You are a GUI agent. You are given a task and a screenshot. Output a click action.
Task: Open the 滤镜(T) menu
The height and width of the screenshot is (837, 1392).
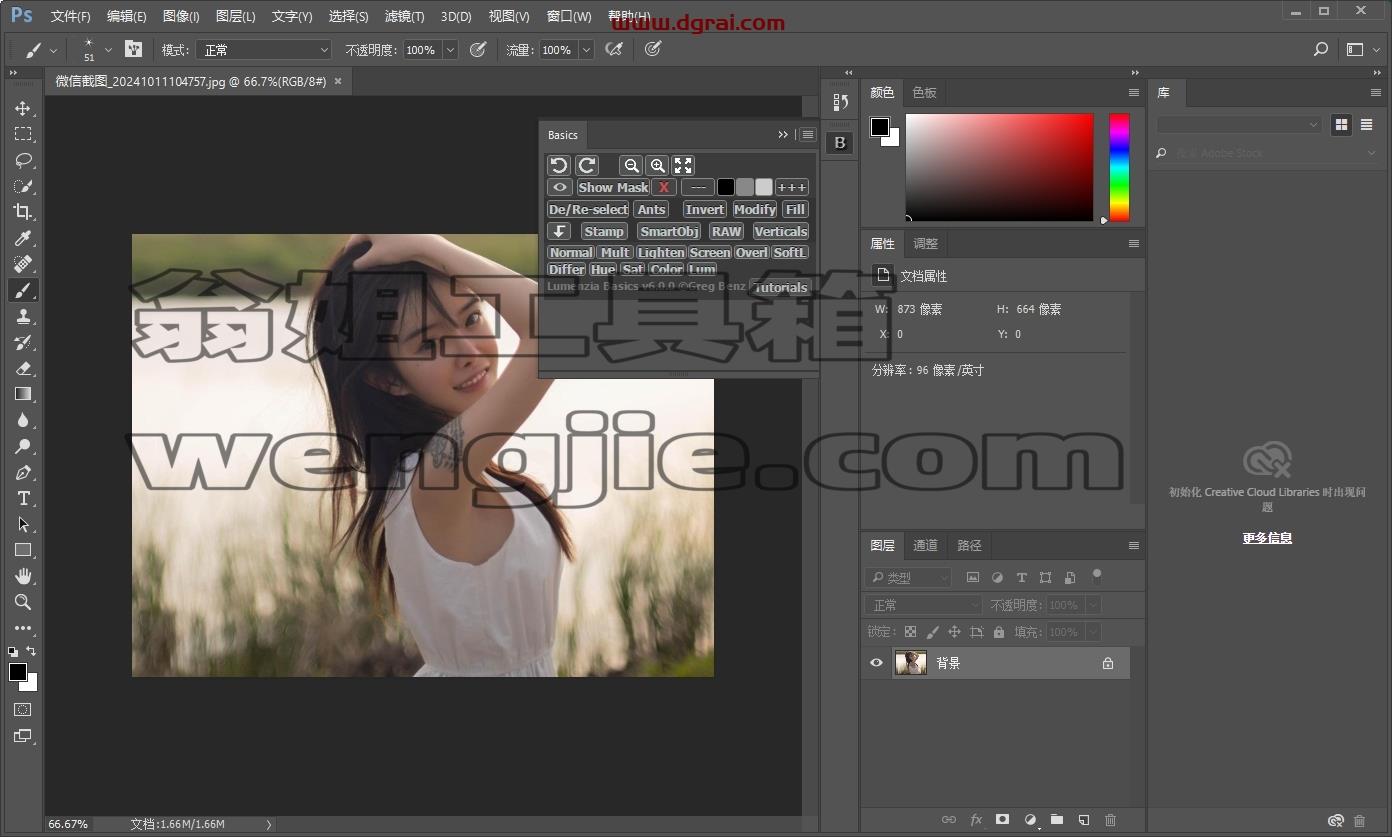(404, 16)
